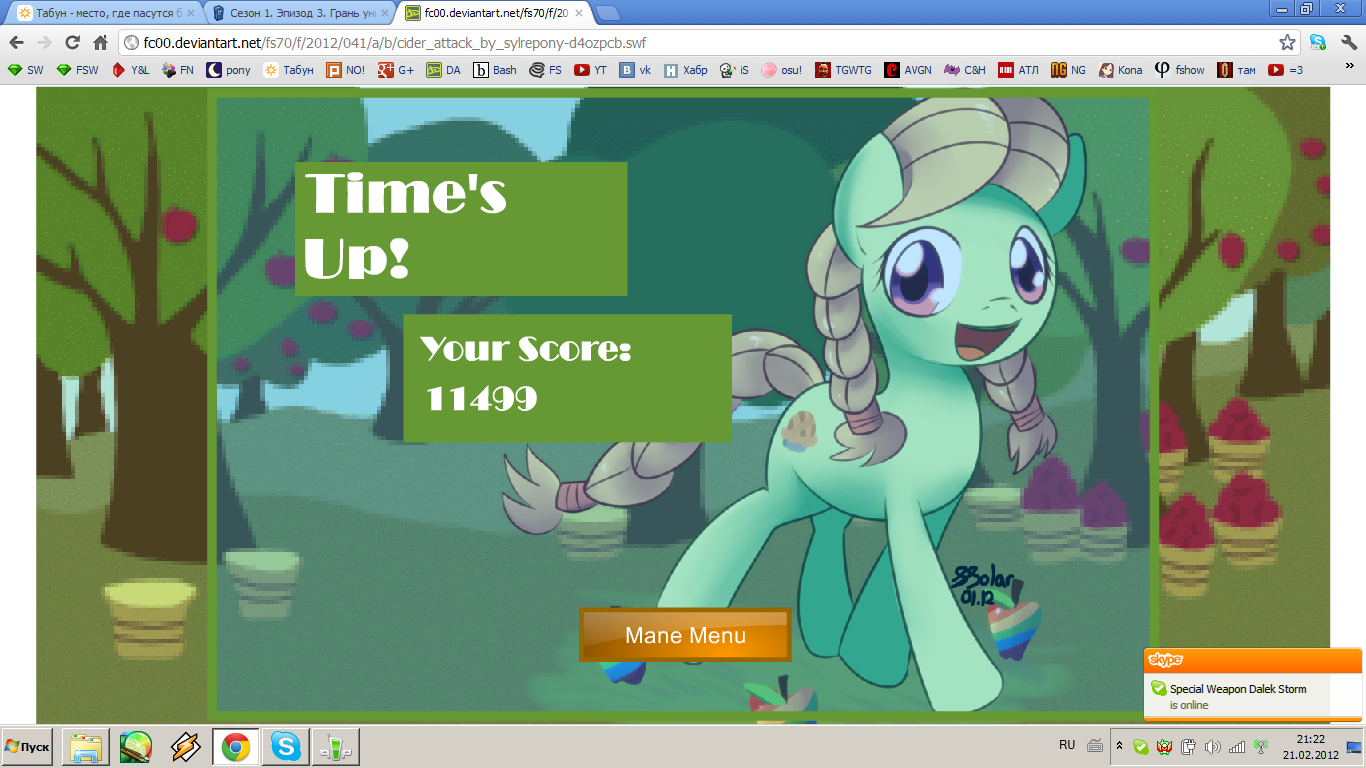Click "Special Weapon Dalek Storm" in Skype notification
The height and width of the screenshot is (768, 1366).
[x=1238, y=689]
